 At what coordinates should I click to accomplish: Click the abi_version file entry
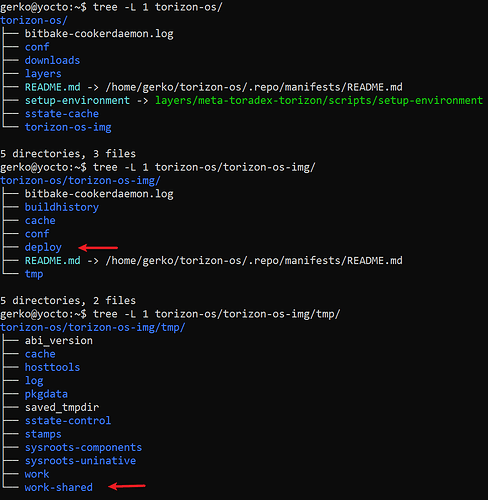click(x=59, y=341)
